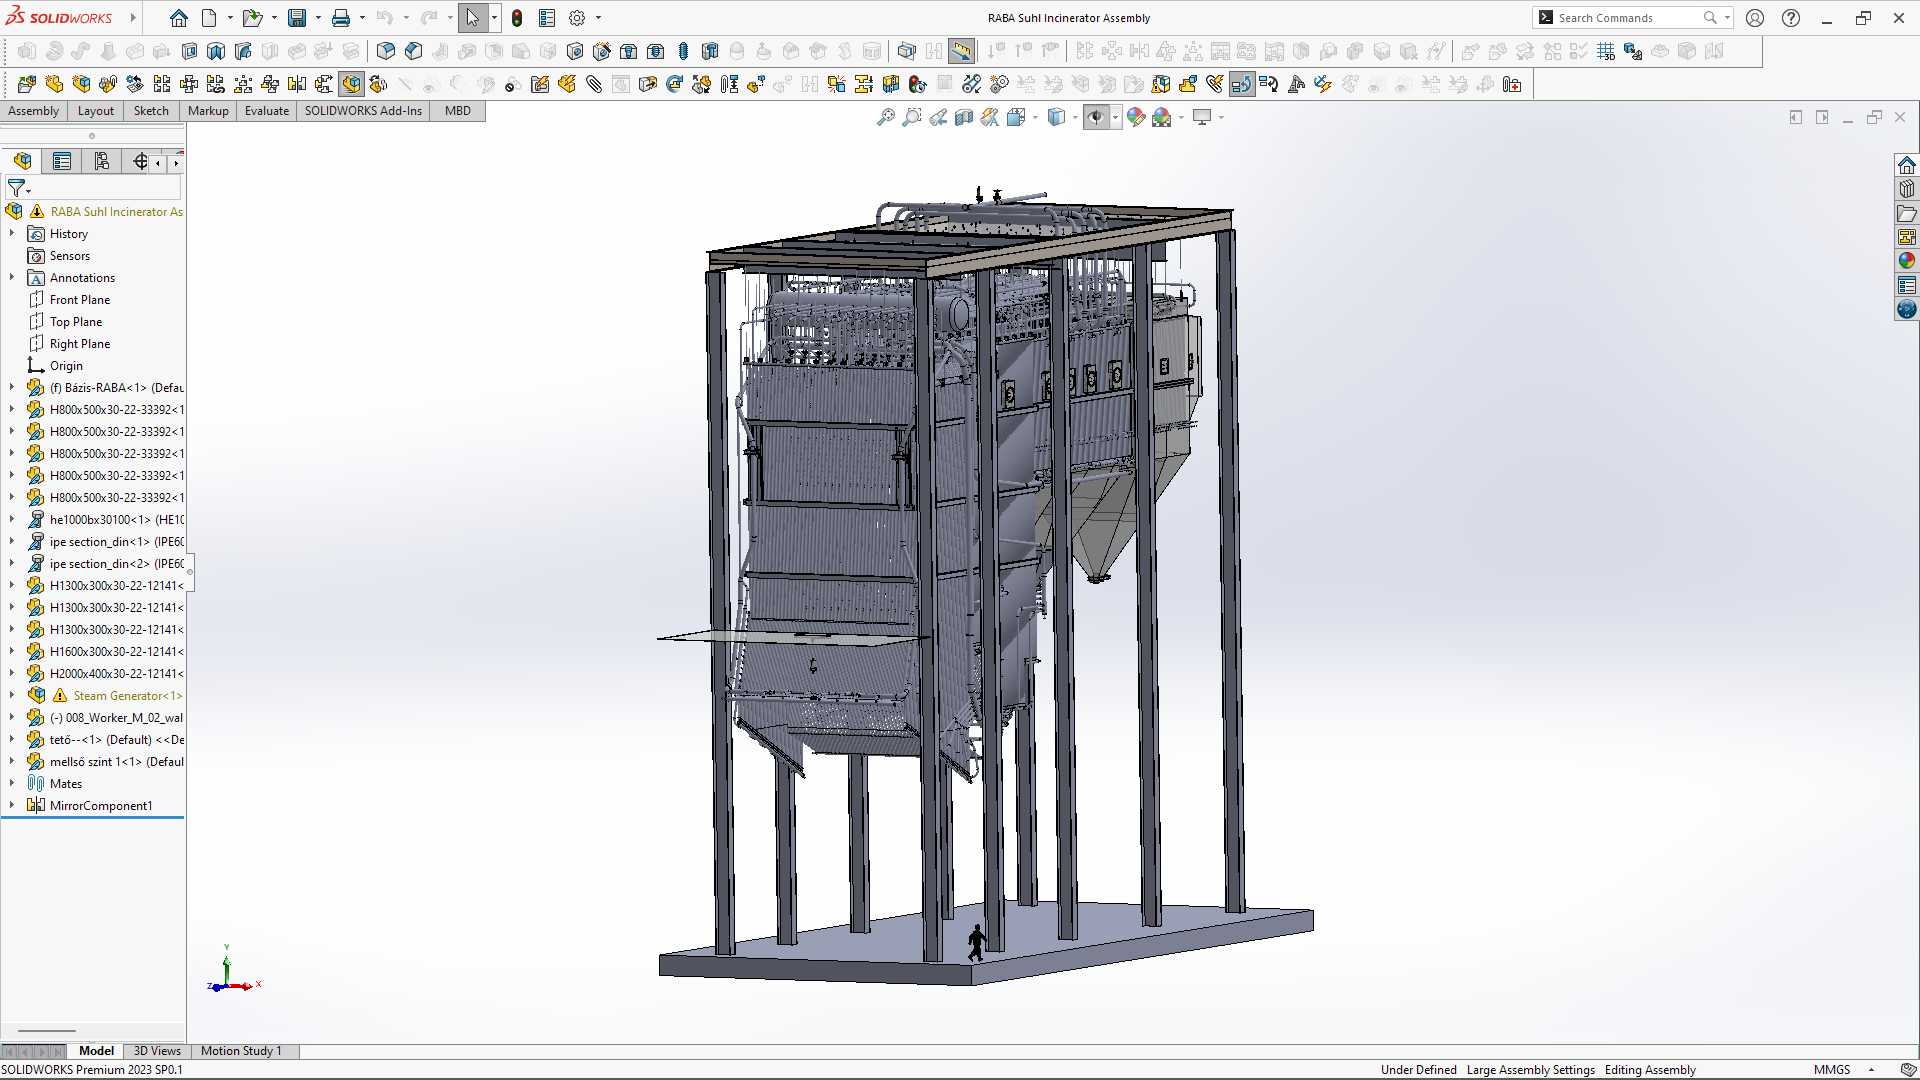Open the Motion Study 1 tab
1920x1080 pixels.
pyautogui.click(x=241, y=1051)
